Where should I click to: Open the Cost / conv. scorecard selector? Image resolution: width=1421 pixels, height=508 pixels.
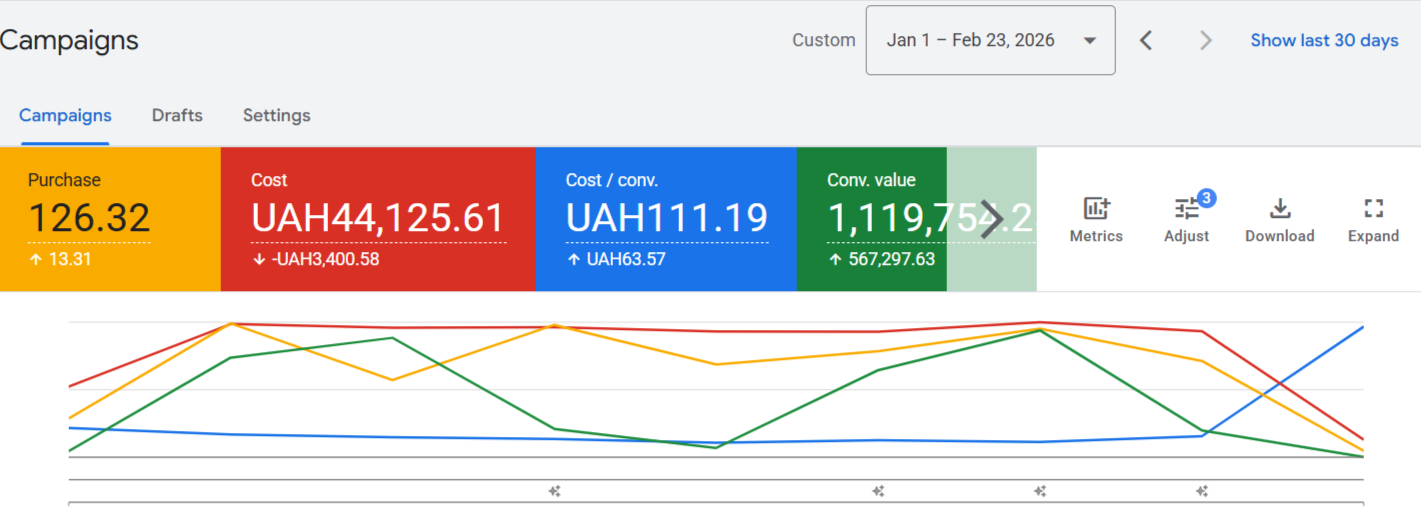pos(665,219)
